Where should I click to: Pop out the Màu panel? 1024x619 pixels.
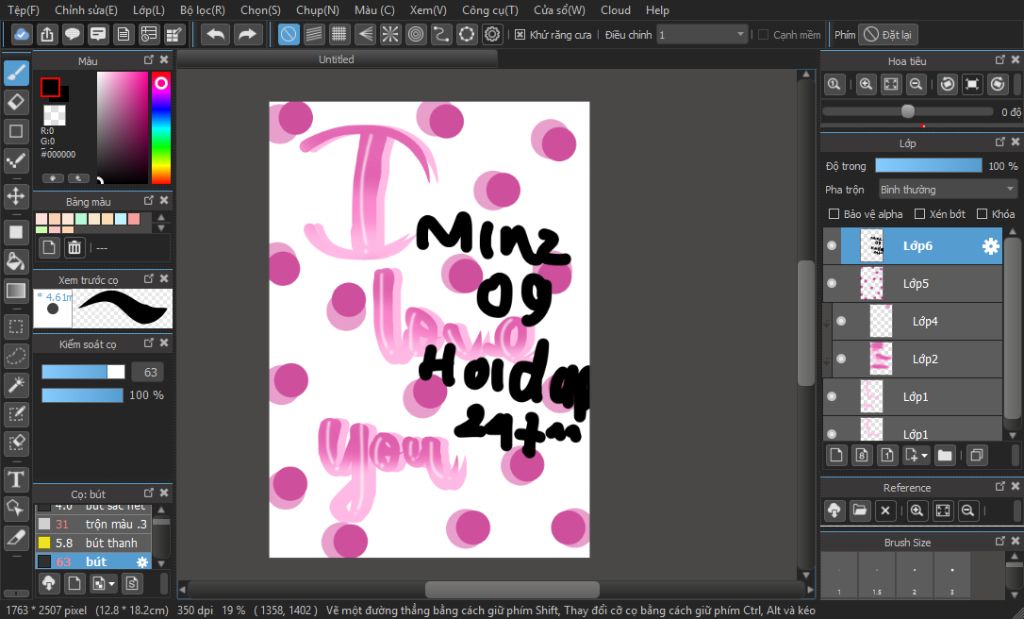(x=149, y=59)
